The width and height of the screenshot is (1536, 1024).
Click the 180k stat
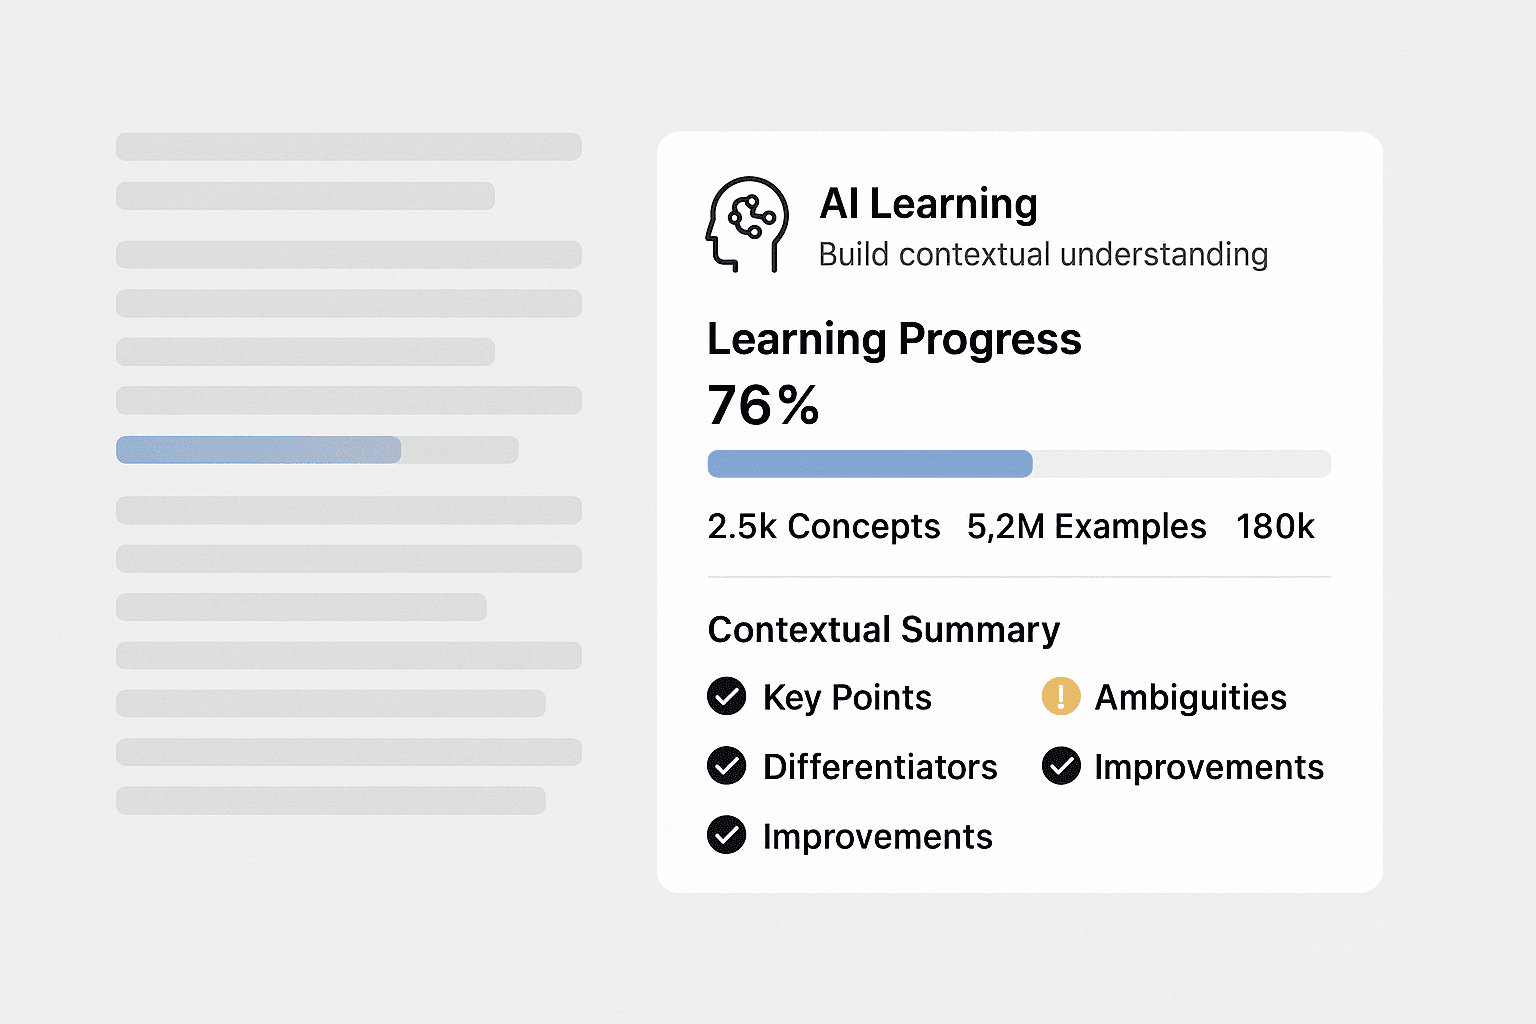click(x=1275, y=526)
